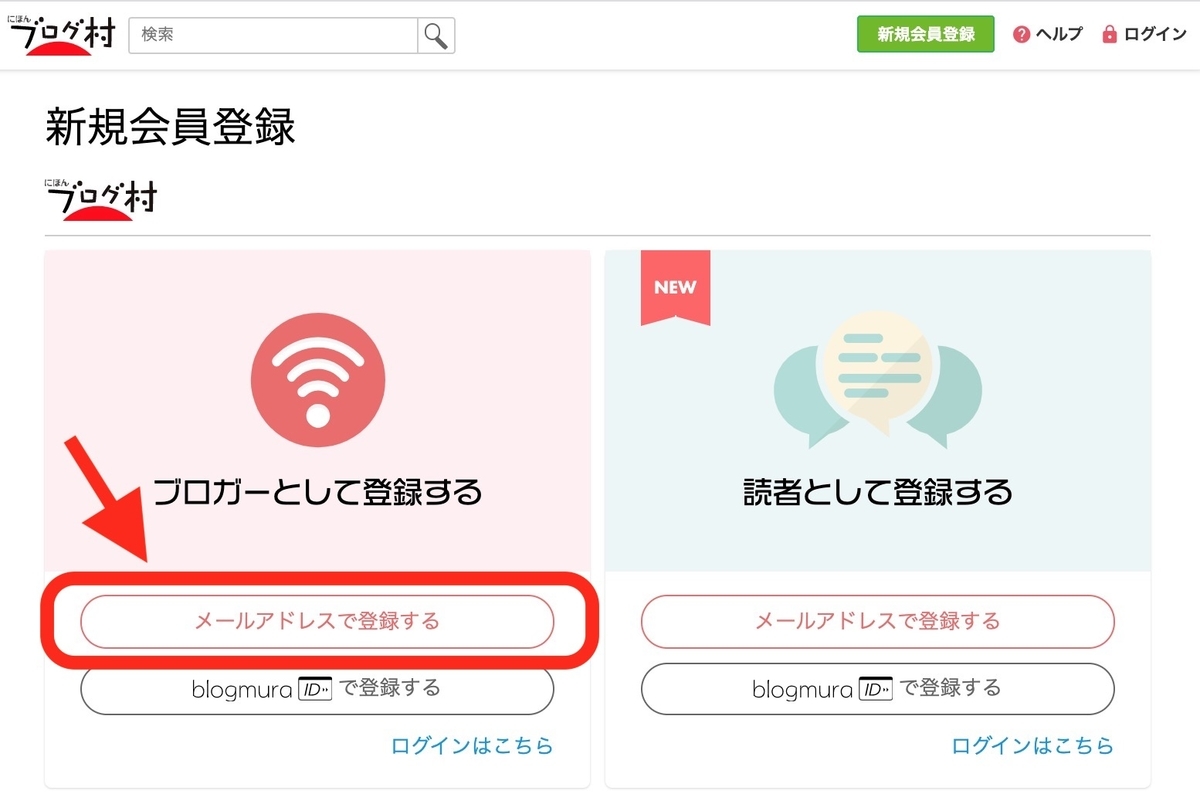
Task: Click メールアドレスで登録する under reader card
Action: click(878, 622)
